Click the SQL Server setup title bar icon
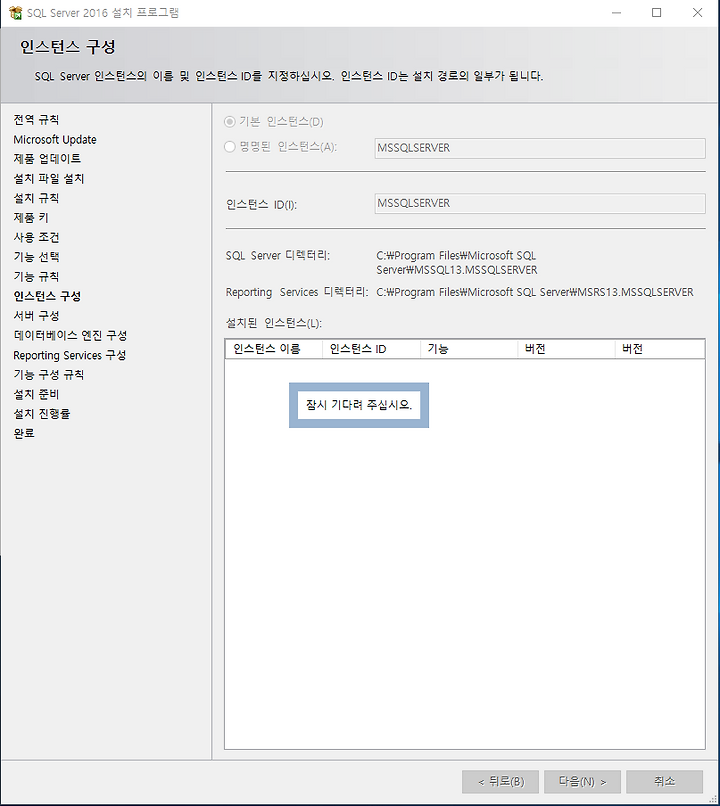The image size is (720, 806). tap(15, 13)
